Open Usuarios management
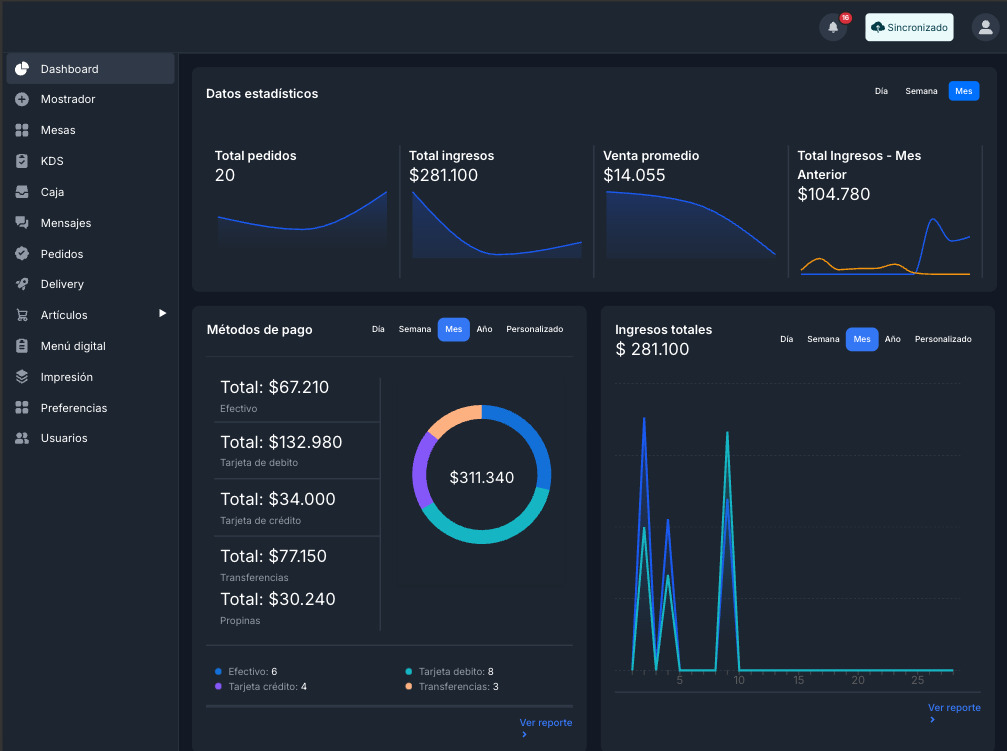1007x751 pixels. tap(91, 438)
